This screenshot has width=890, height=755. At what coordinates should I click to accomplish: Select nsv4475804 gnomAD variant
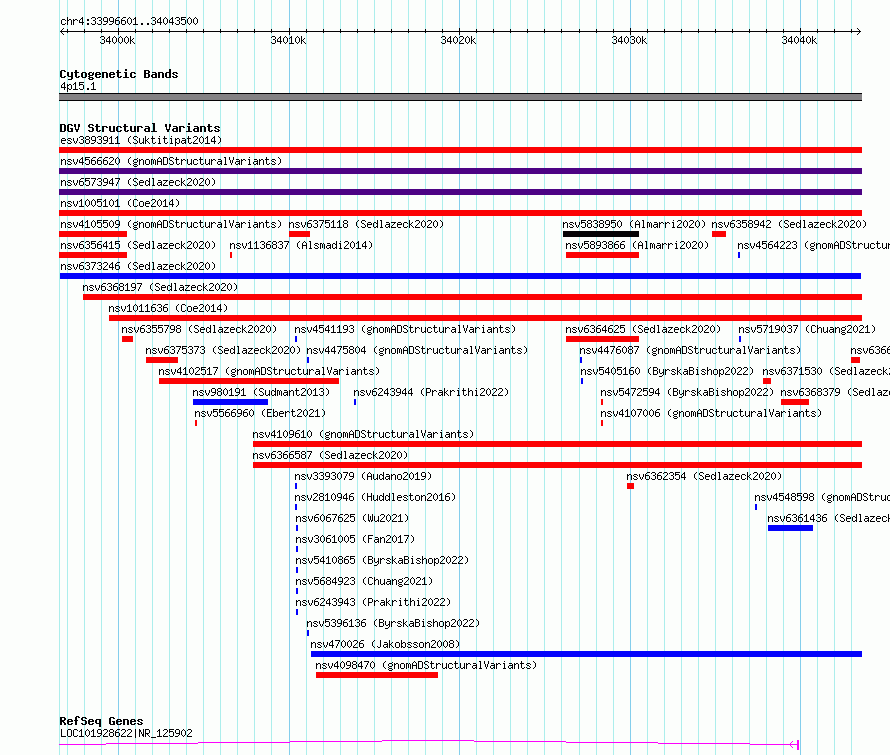coord(417,350)
